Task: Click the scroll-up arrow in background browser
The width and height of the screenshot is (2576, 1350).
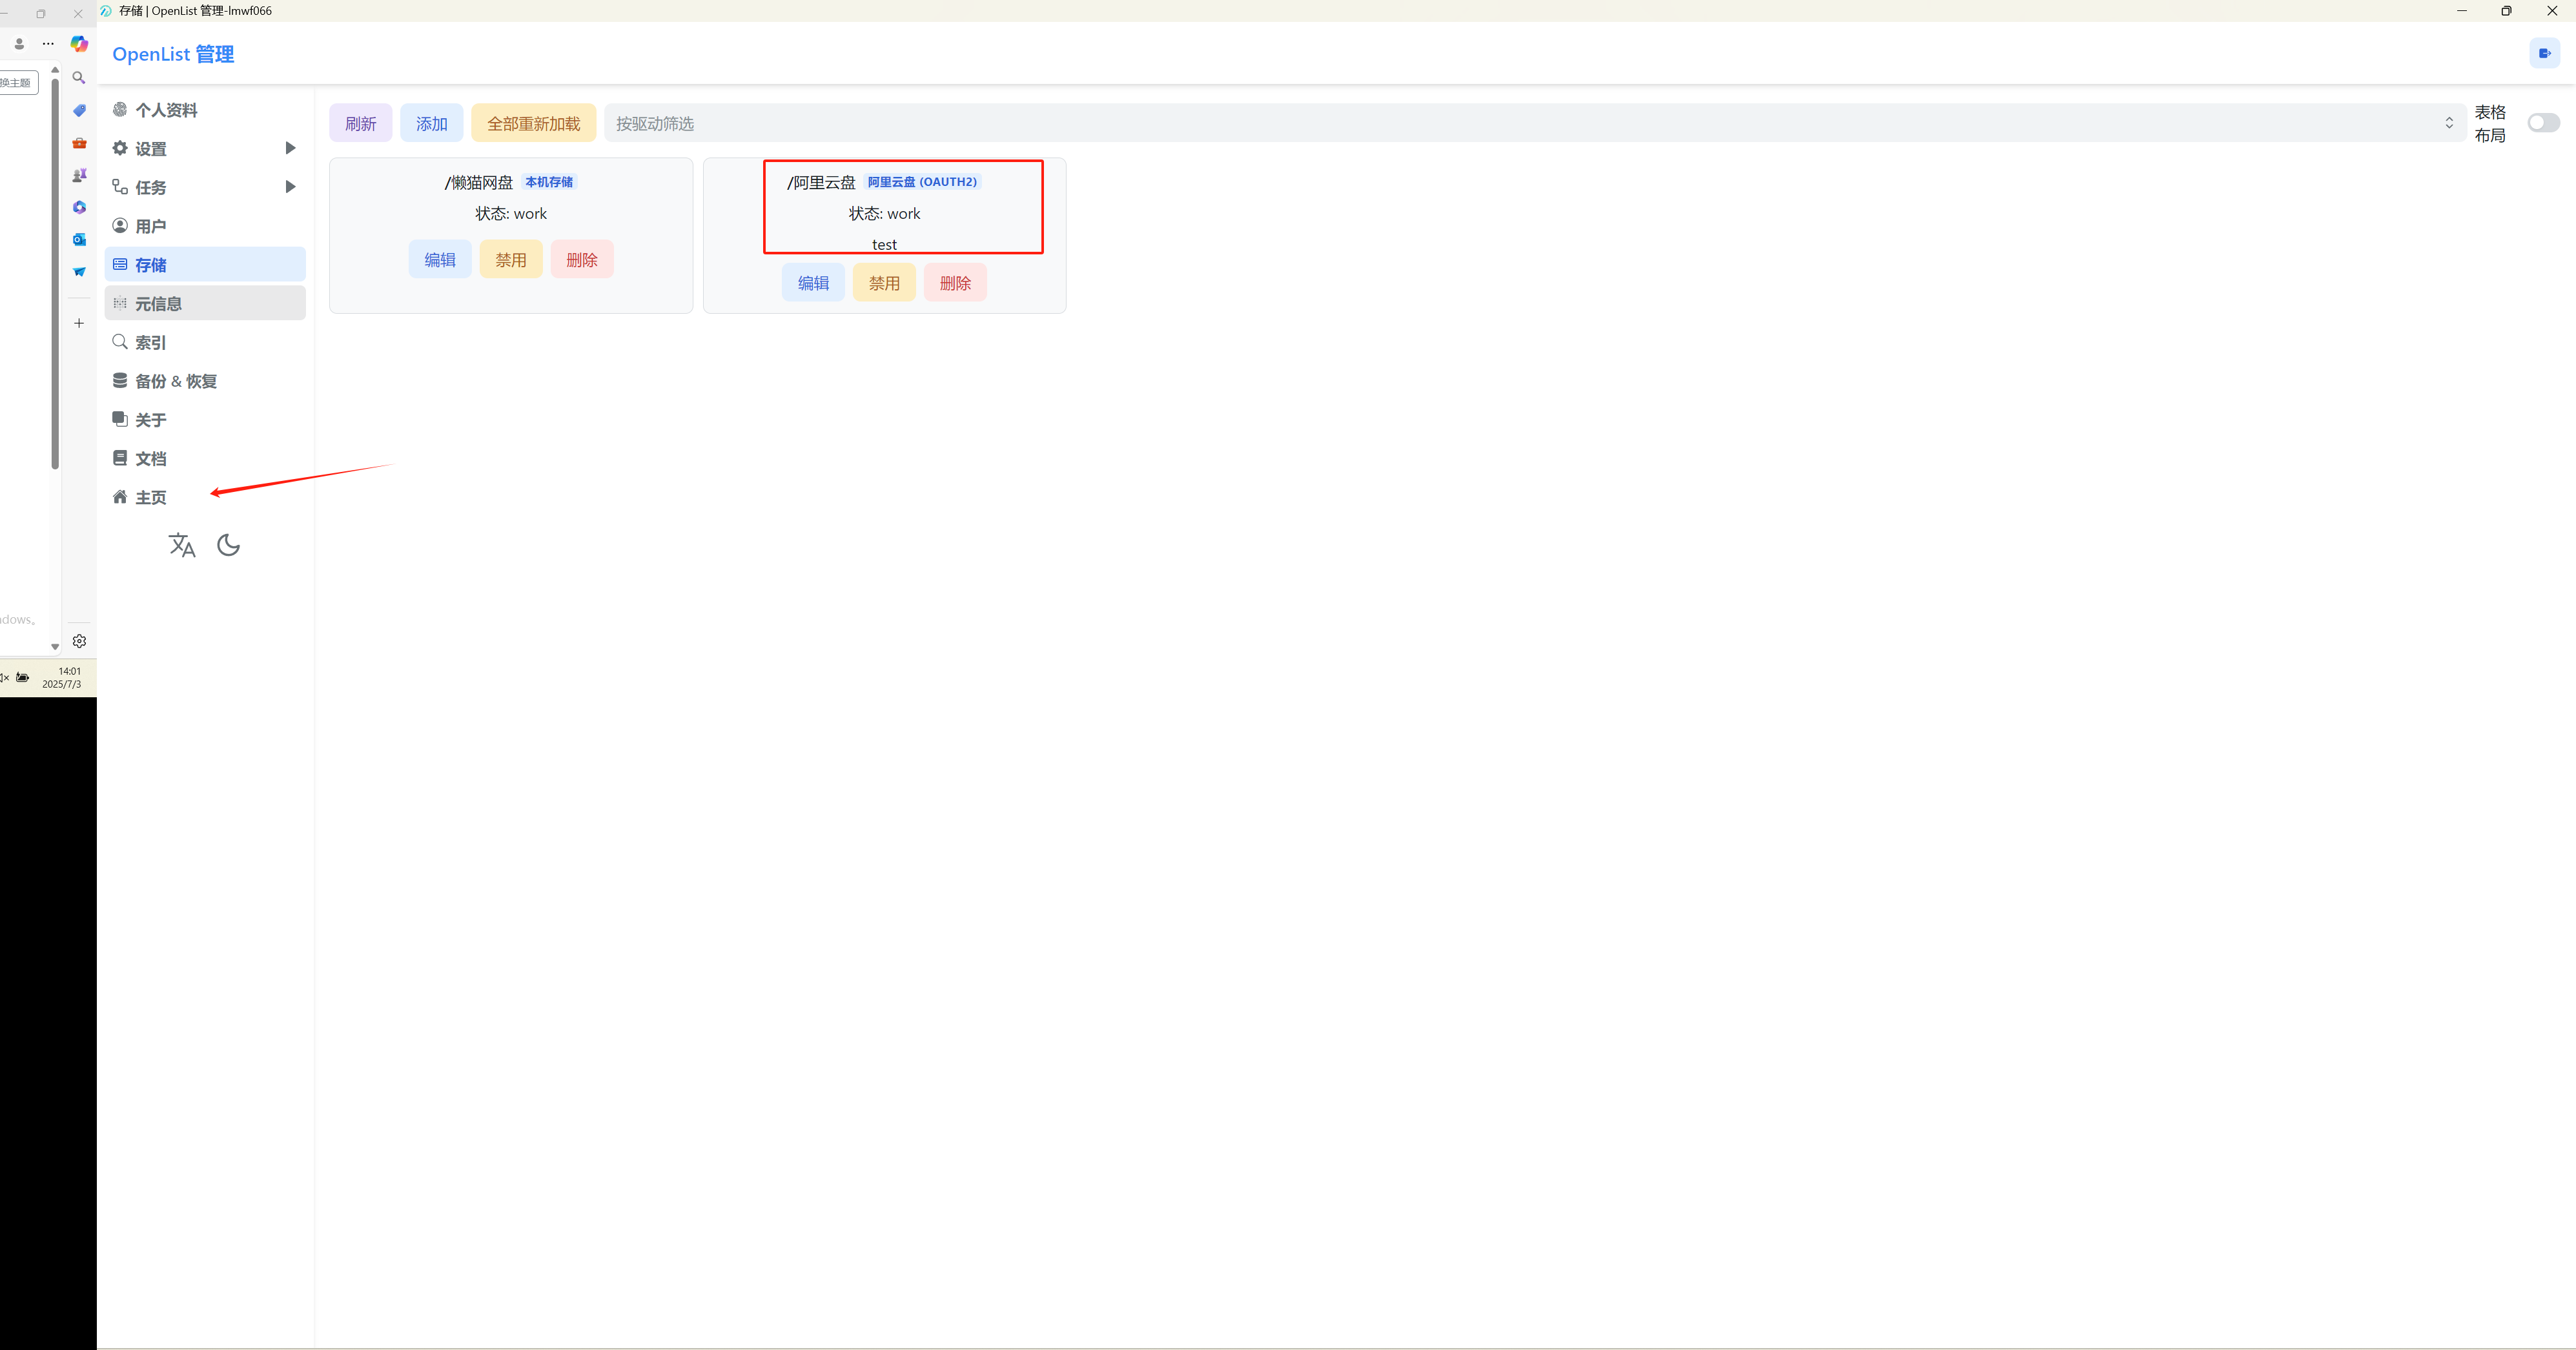Action: tap(55, 69)
